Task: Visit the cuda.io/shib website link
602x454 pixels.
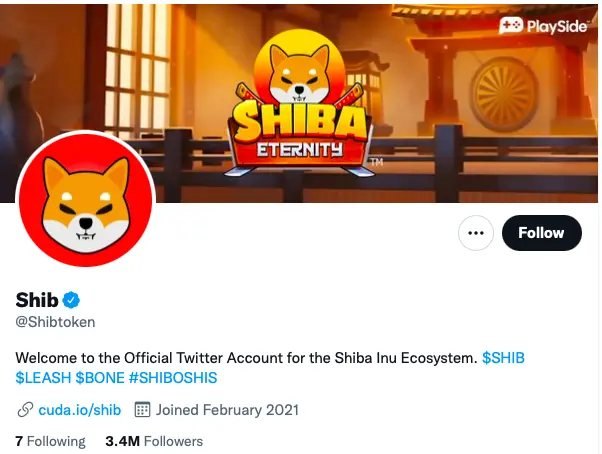Action: [x=79, y=410]
